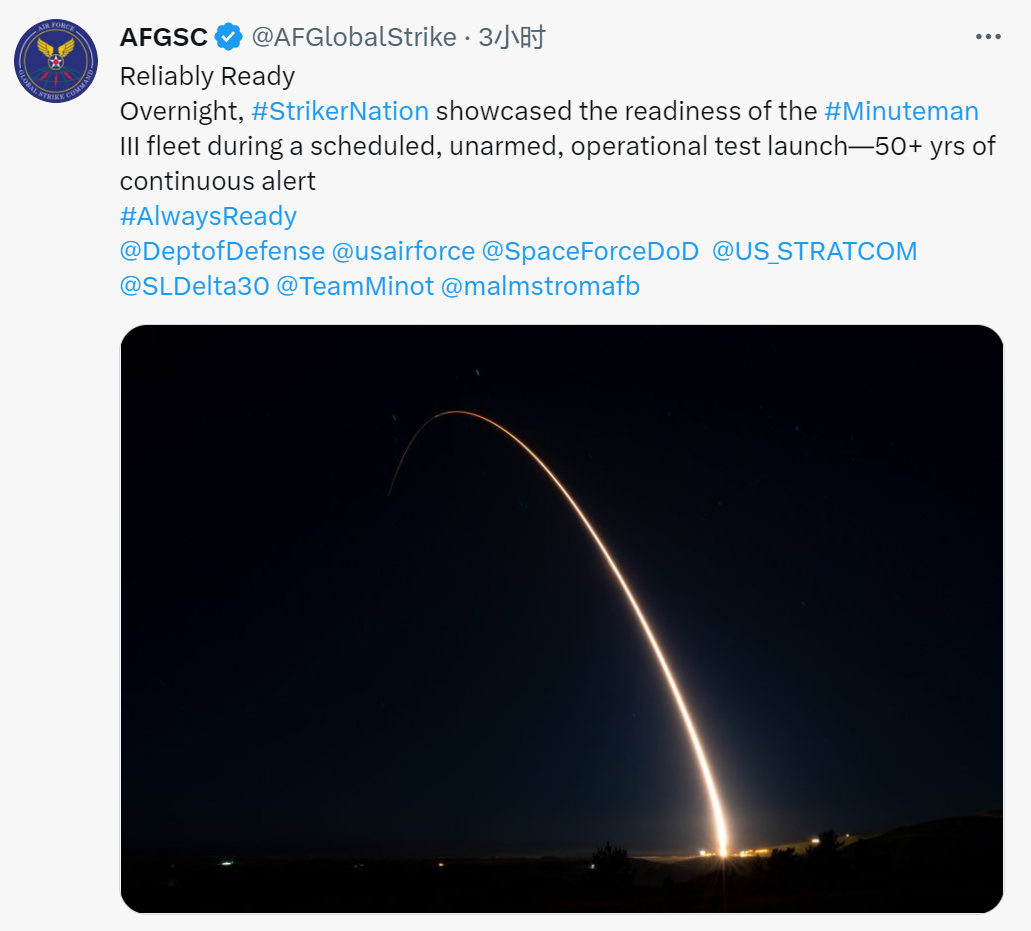Visit the @DeptofDefense mention
1031x931 pixels.
[x=222, y=251]
